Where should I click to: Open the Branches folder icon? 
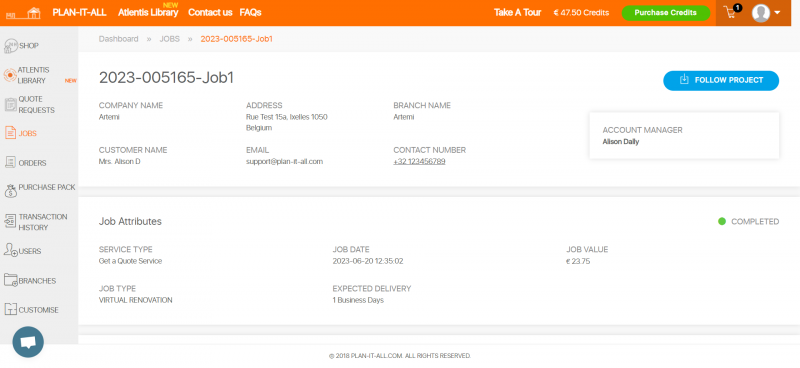click(x=11, y=280)
